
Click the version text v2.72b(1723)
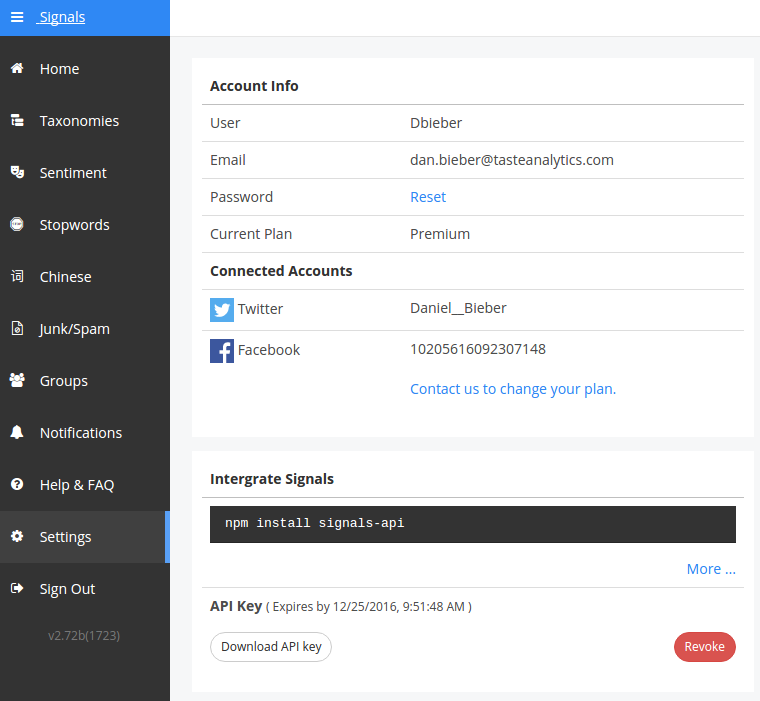coord(84,636)
